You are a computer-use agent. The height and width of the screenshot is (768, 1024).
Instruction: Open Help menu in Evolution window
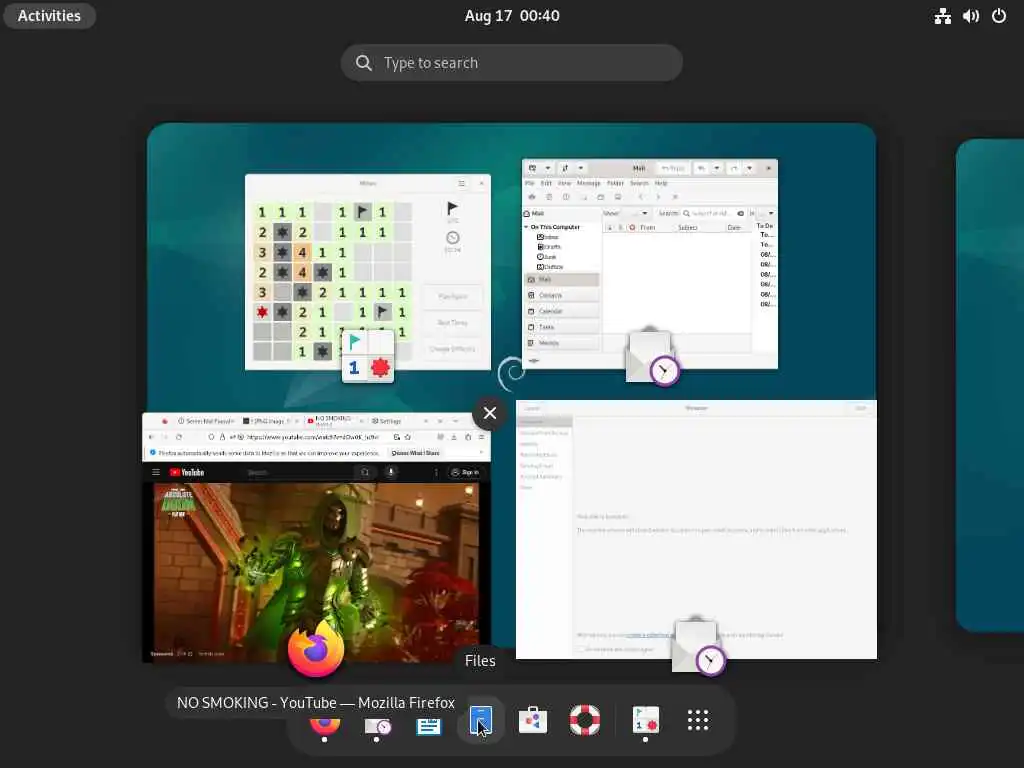[x=661, y=184]
